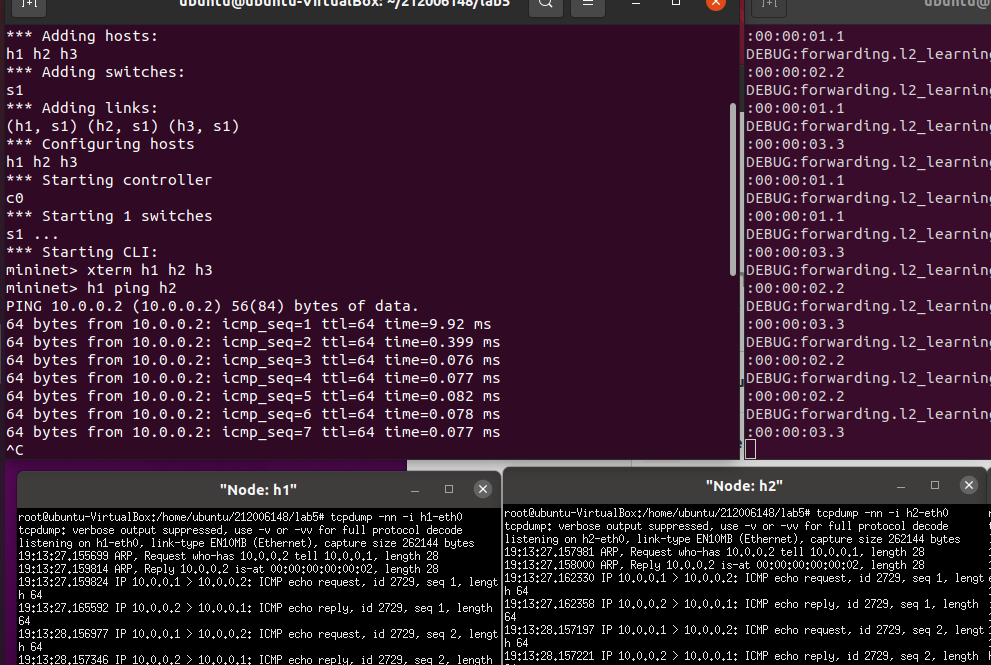Click the "PING 10.0.0.2 (10.0.0.2) 56(84) bytes" line

pyautogui.click(x=212, y=307)
